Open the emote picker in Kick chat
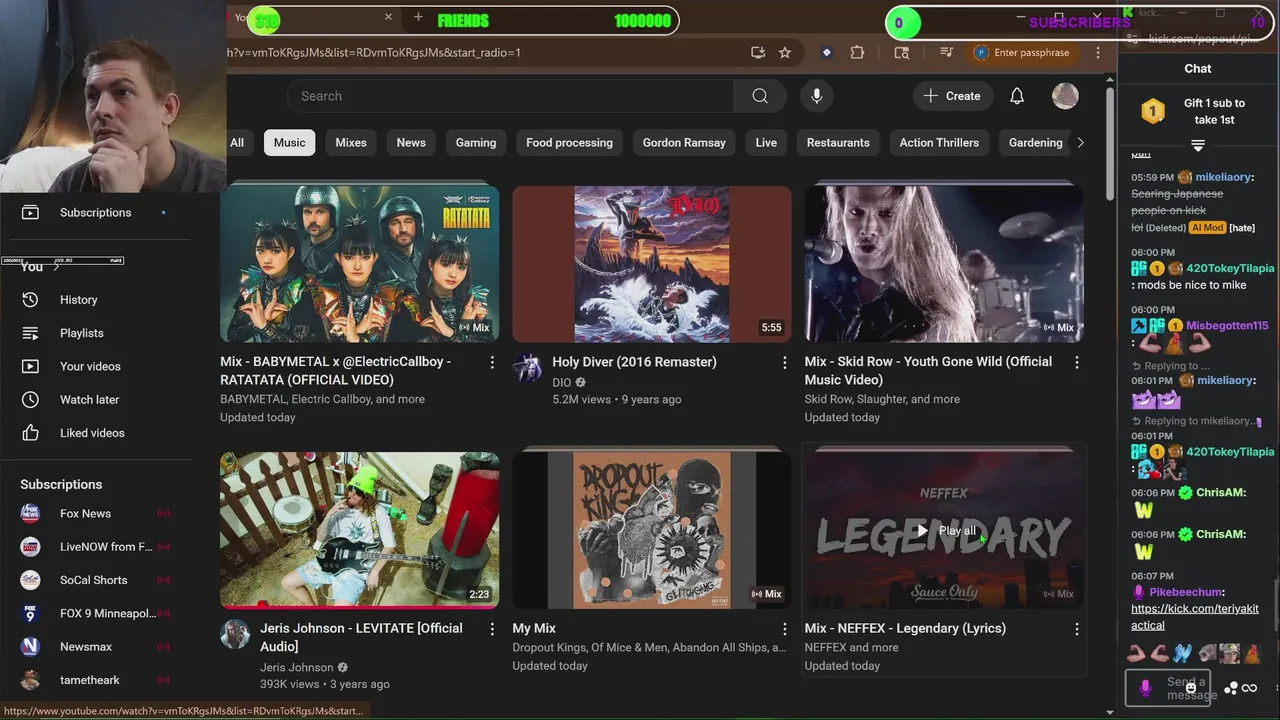 pyautogui.click(x=1190, y=688)
